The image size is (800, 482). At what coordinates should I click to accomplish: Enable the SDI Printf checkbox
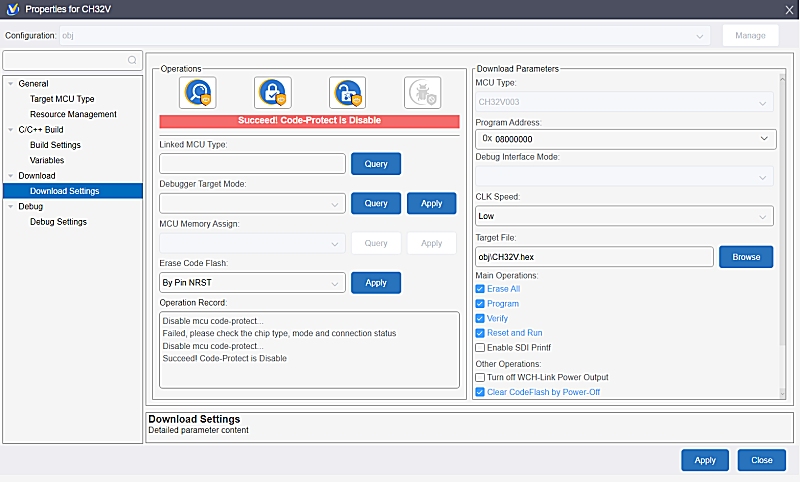480,347
